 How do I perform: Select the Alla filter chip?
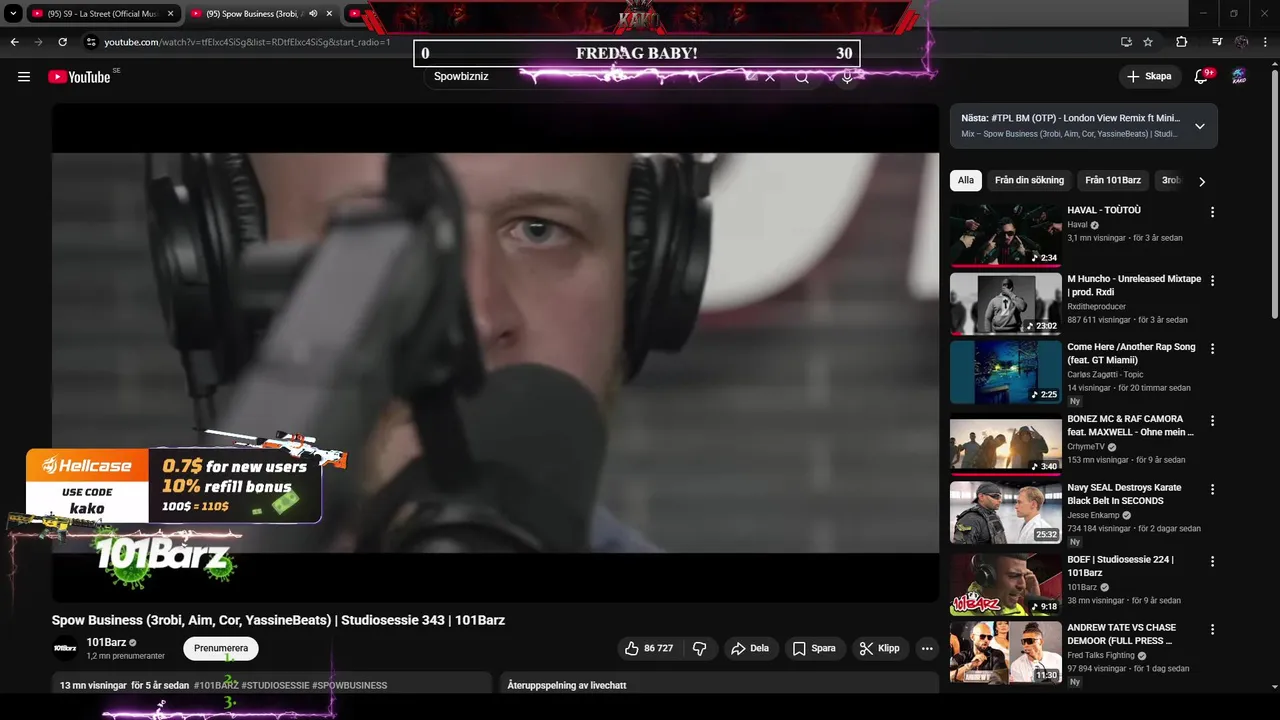pos(965,181)
